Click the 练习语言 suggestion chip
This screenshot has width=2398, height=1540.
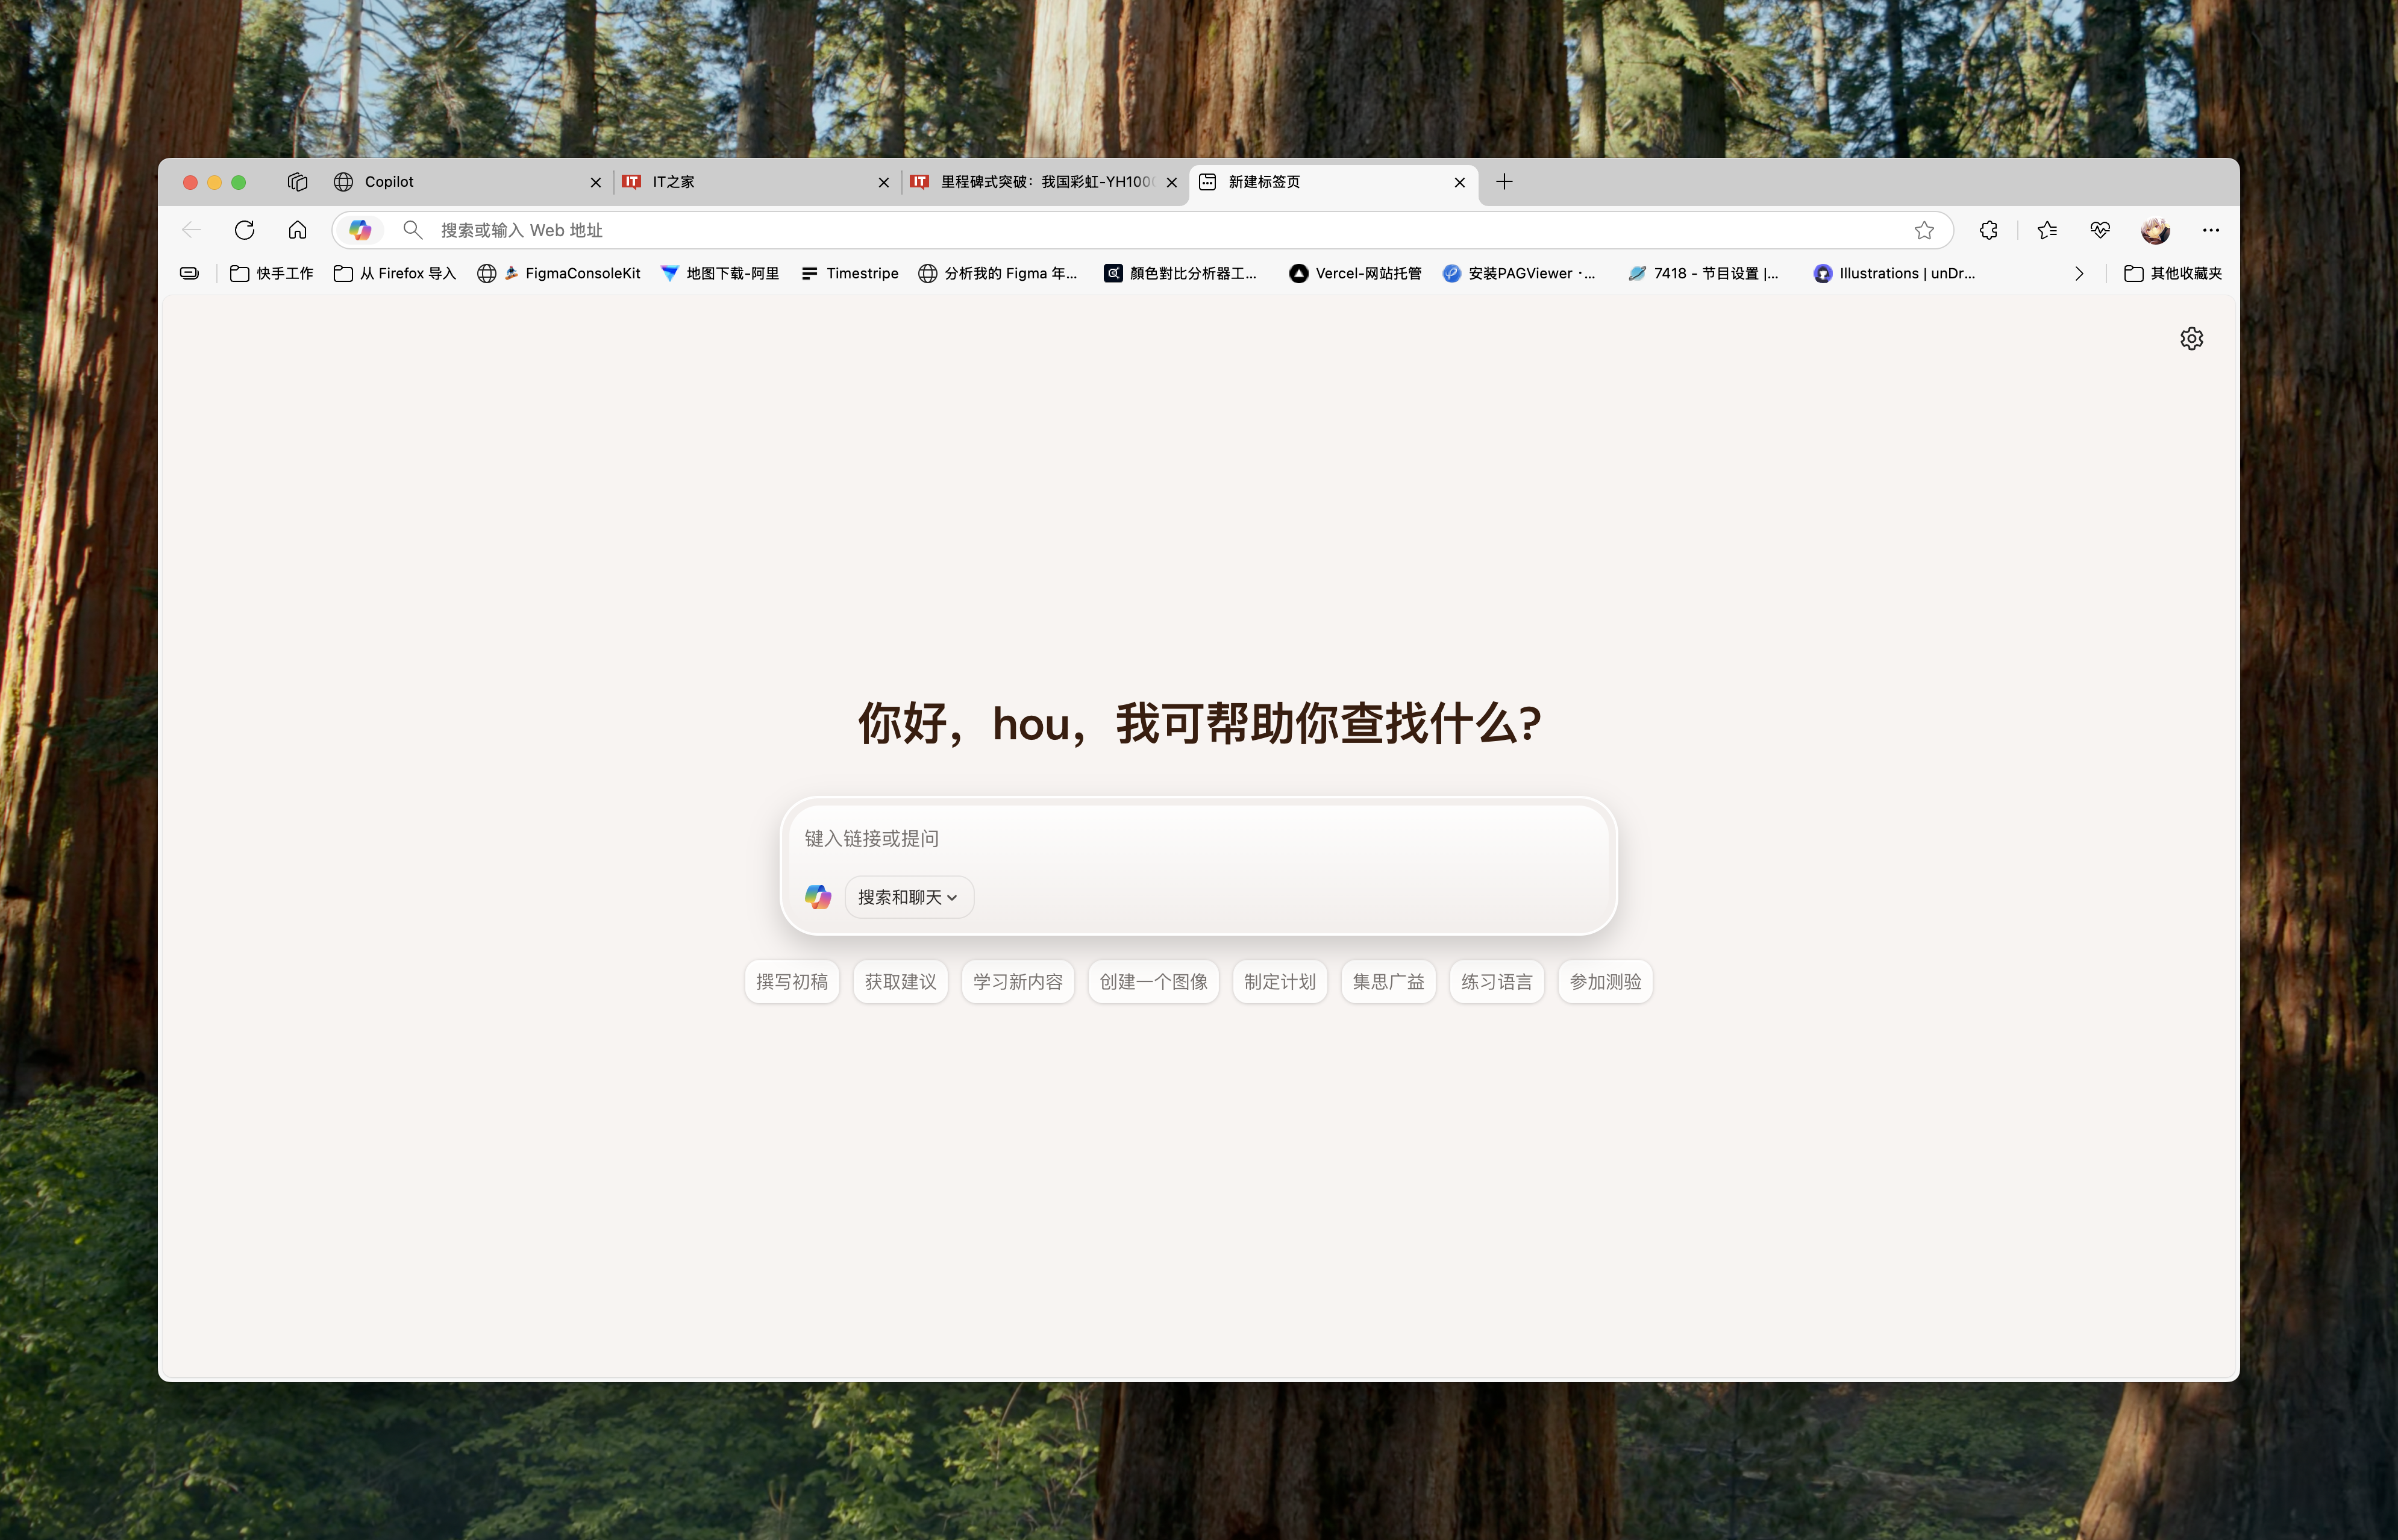1497,982
